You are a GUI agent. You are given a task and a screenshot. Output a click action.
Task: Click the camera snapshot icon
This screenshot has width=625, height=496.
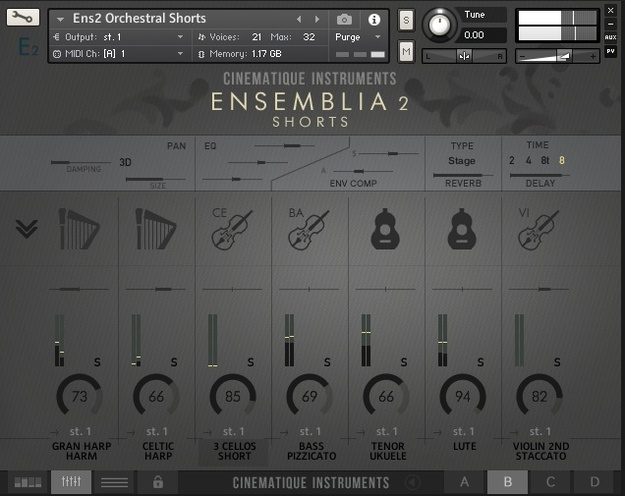pos(344,19)
